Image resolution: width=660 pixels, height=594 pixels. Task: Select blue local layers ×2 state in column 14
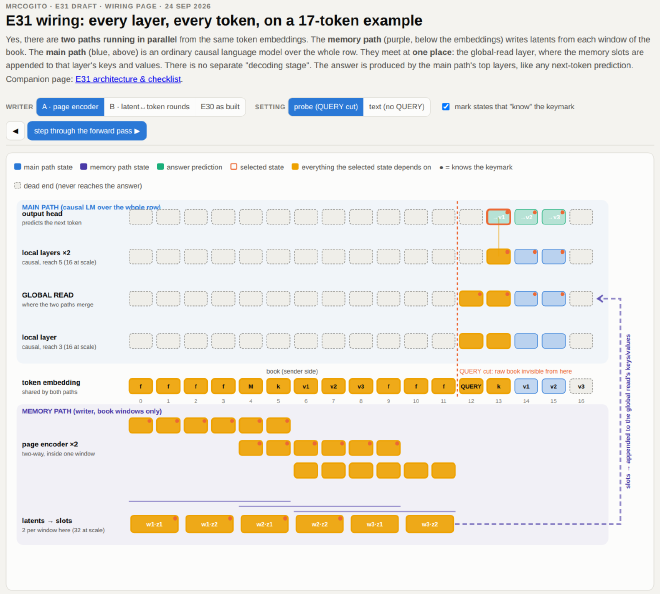pos(526,256)
